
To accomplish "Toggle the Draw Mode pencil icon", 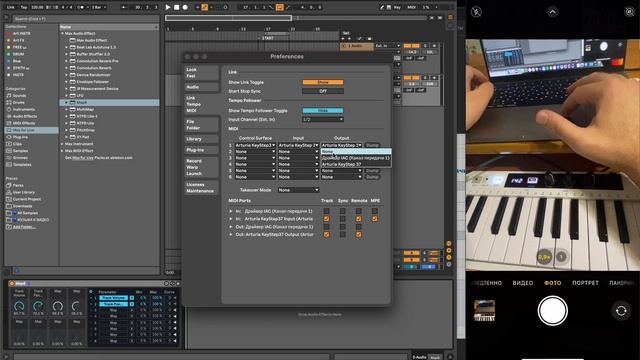I will click(382, 7).
